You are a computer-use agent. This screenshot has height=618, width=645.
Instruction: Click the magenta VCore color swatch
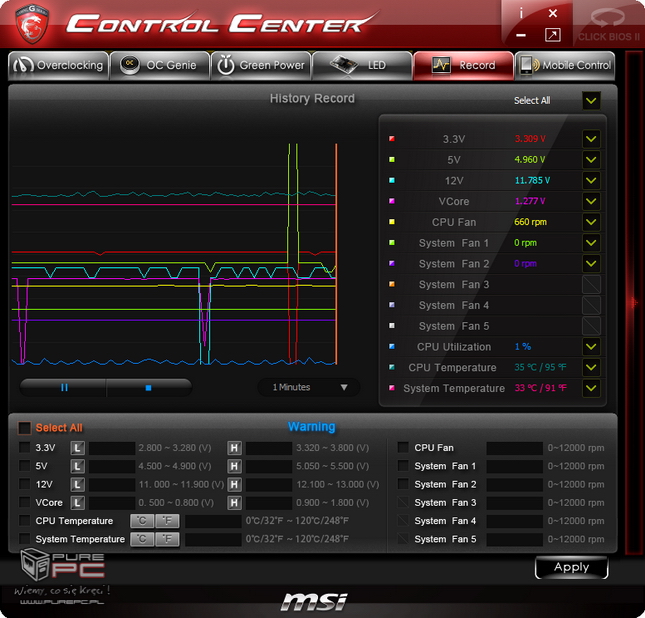tap(392, 201)
